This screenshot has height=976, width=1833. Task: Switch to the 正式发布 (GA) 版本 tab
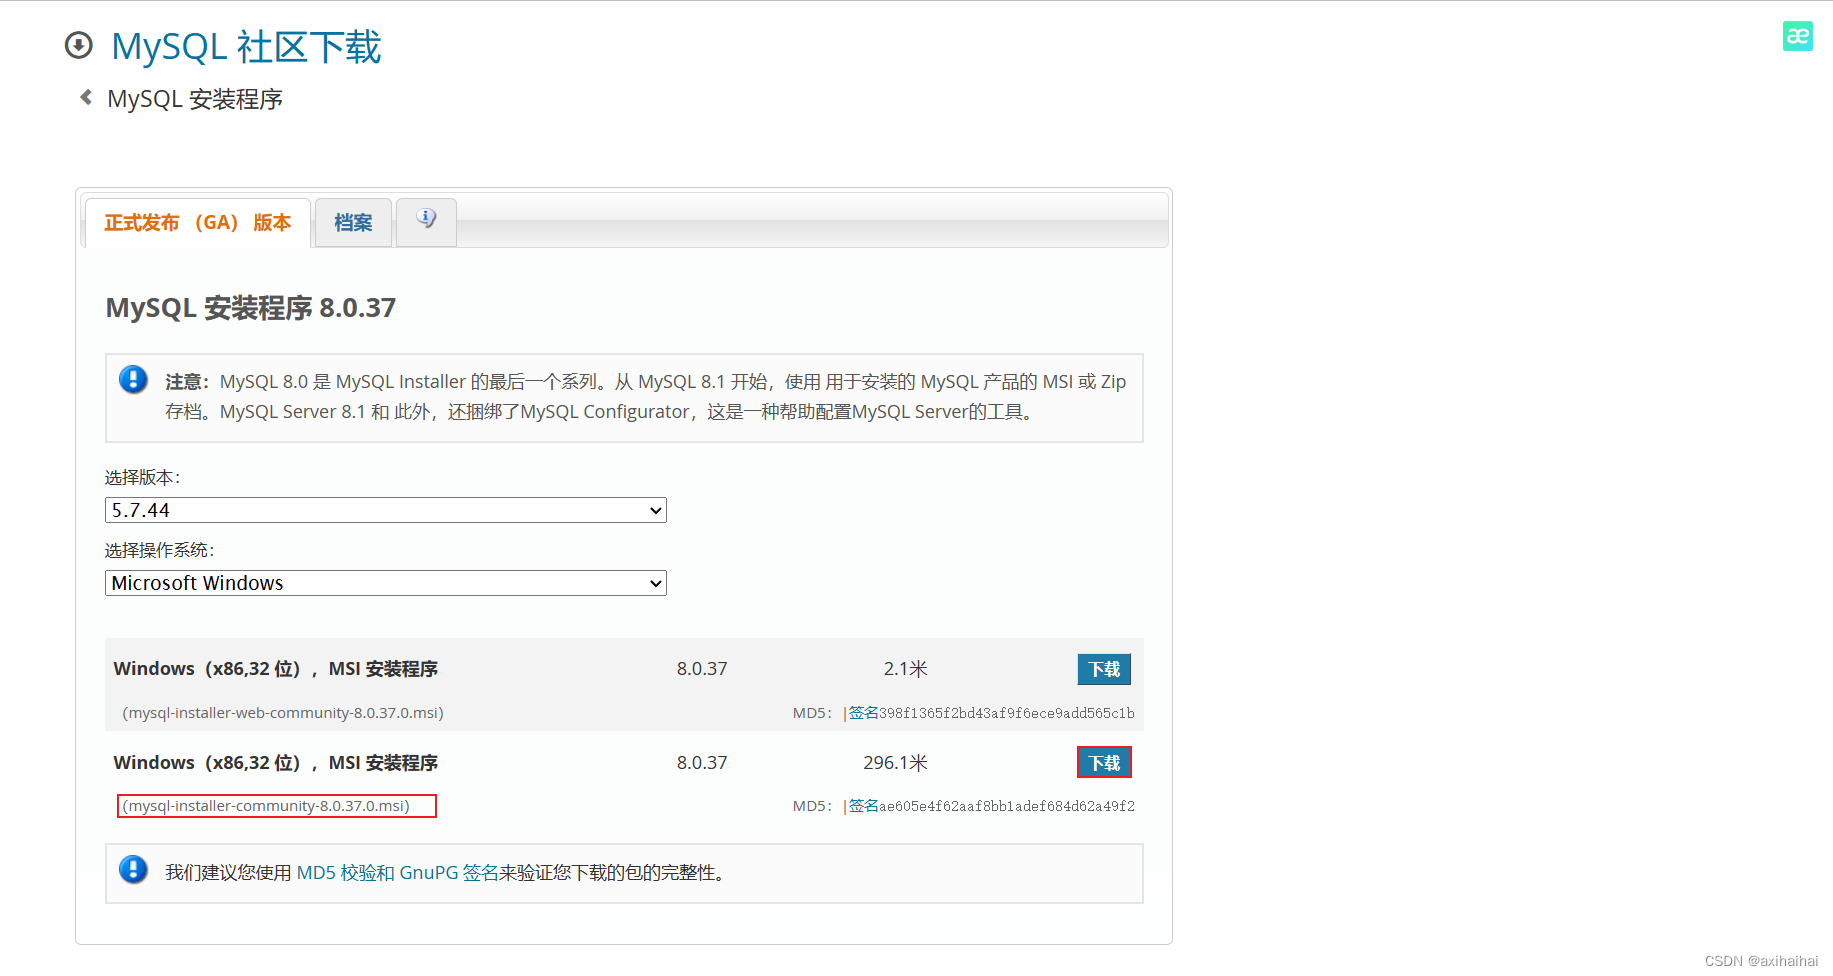click(198, 223)
